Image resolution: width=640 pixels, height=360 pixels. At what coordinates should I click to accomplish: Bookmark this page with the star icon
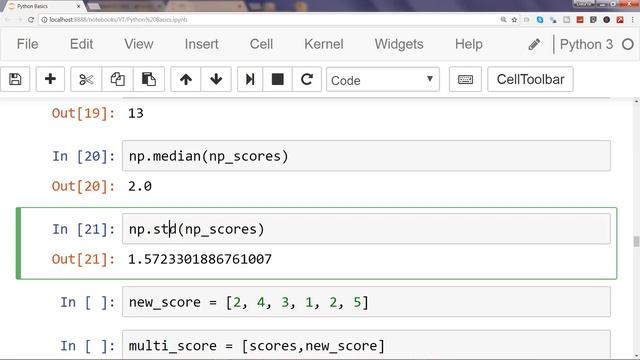514,20
